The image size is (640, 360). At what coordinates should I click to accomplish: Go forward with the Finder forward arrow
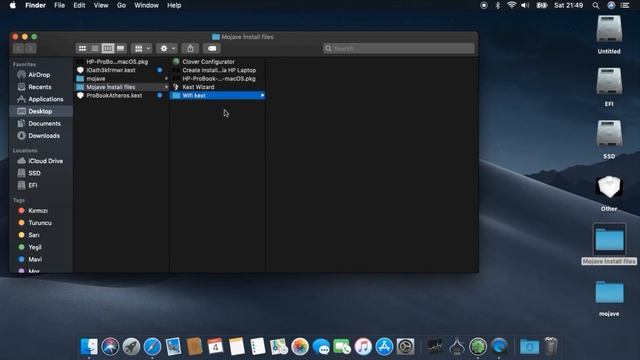click(x=31, y=49)
